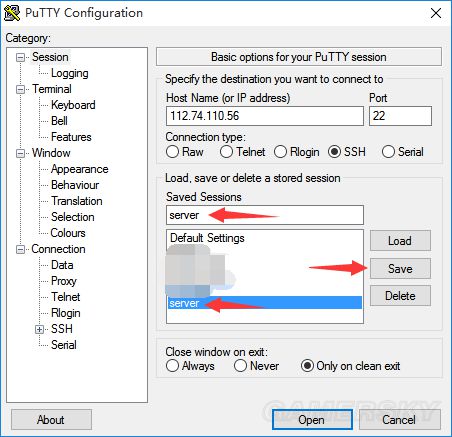Focus the Host Name input field
The image size is (452, 437).
pos(265,116)
